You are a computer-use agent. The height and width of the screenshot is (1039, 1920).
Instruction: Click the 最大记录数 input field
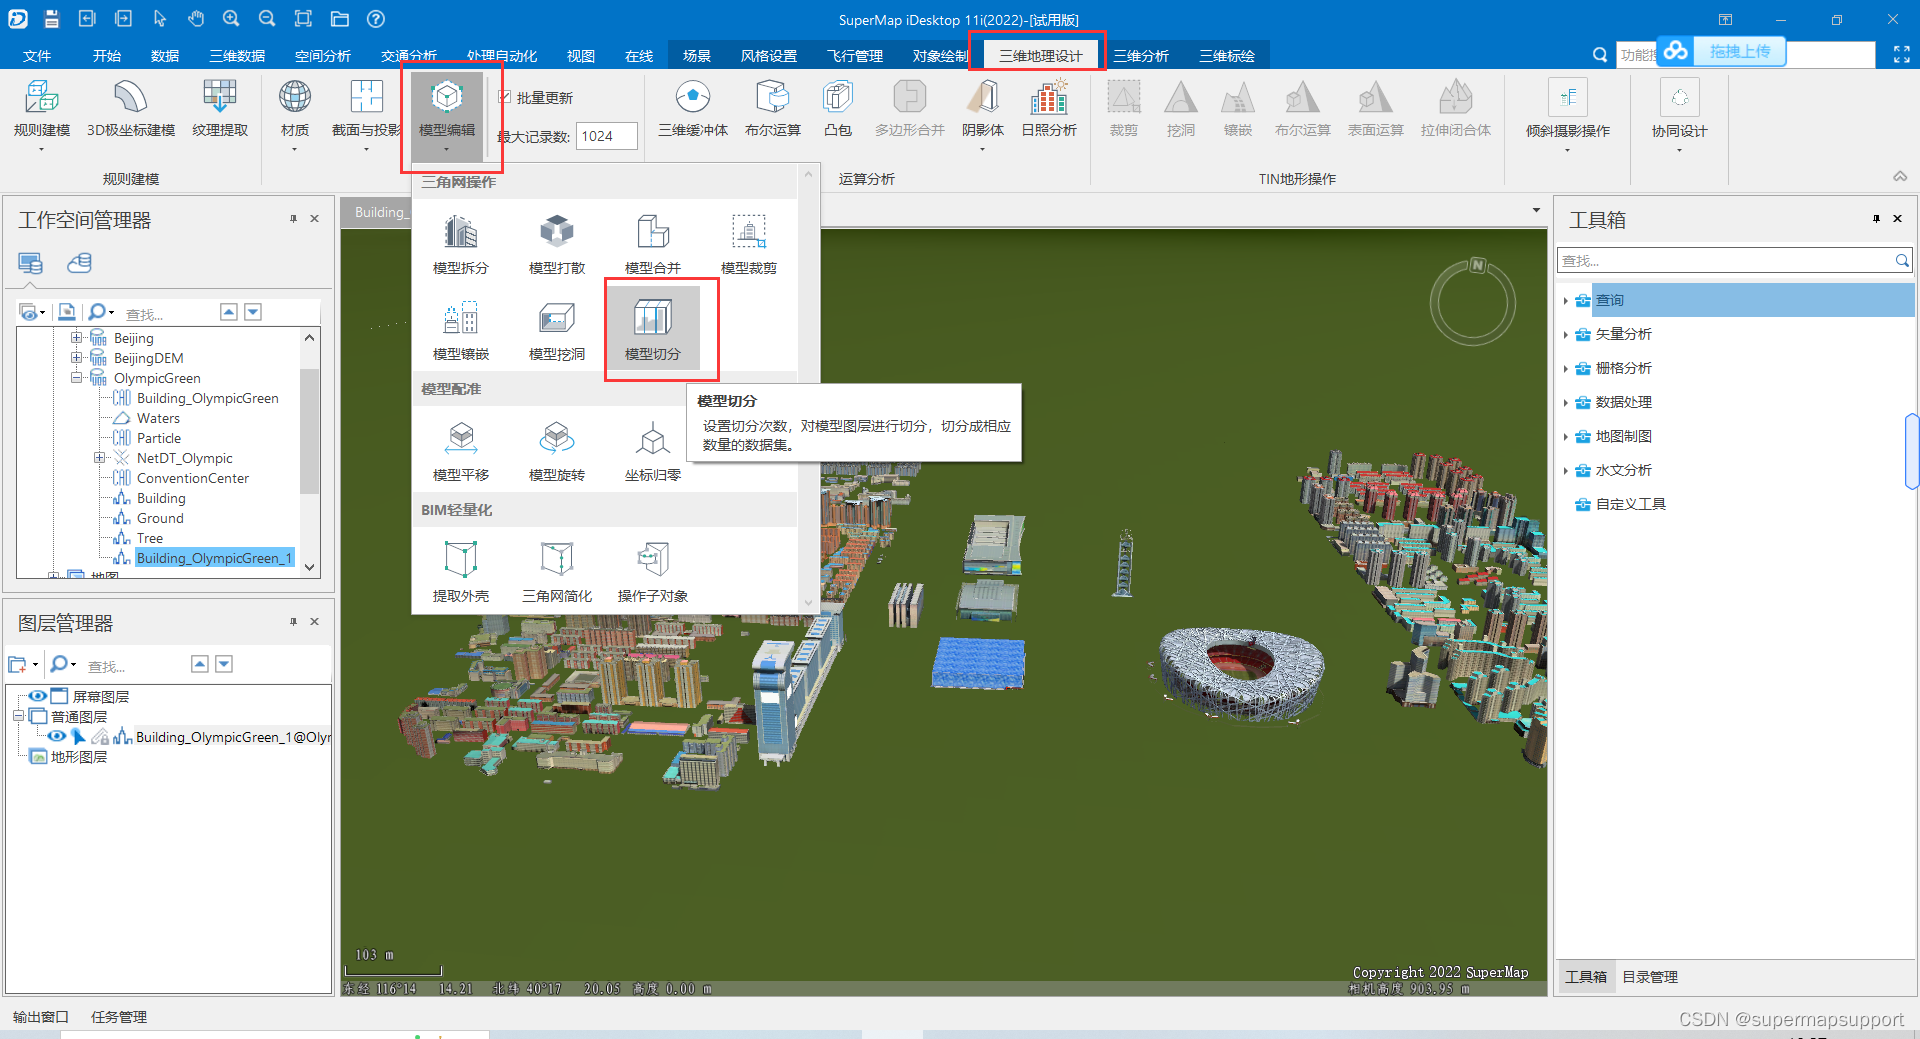coord(606,136)
